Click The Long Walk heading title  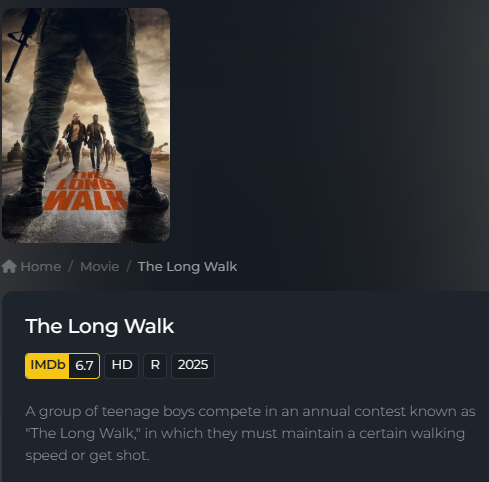(x=100, y=326)
